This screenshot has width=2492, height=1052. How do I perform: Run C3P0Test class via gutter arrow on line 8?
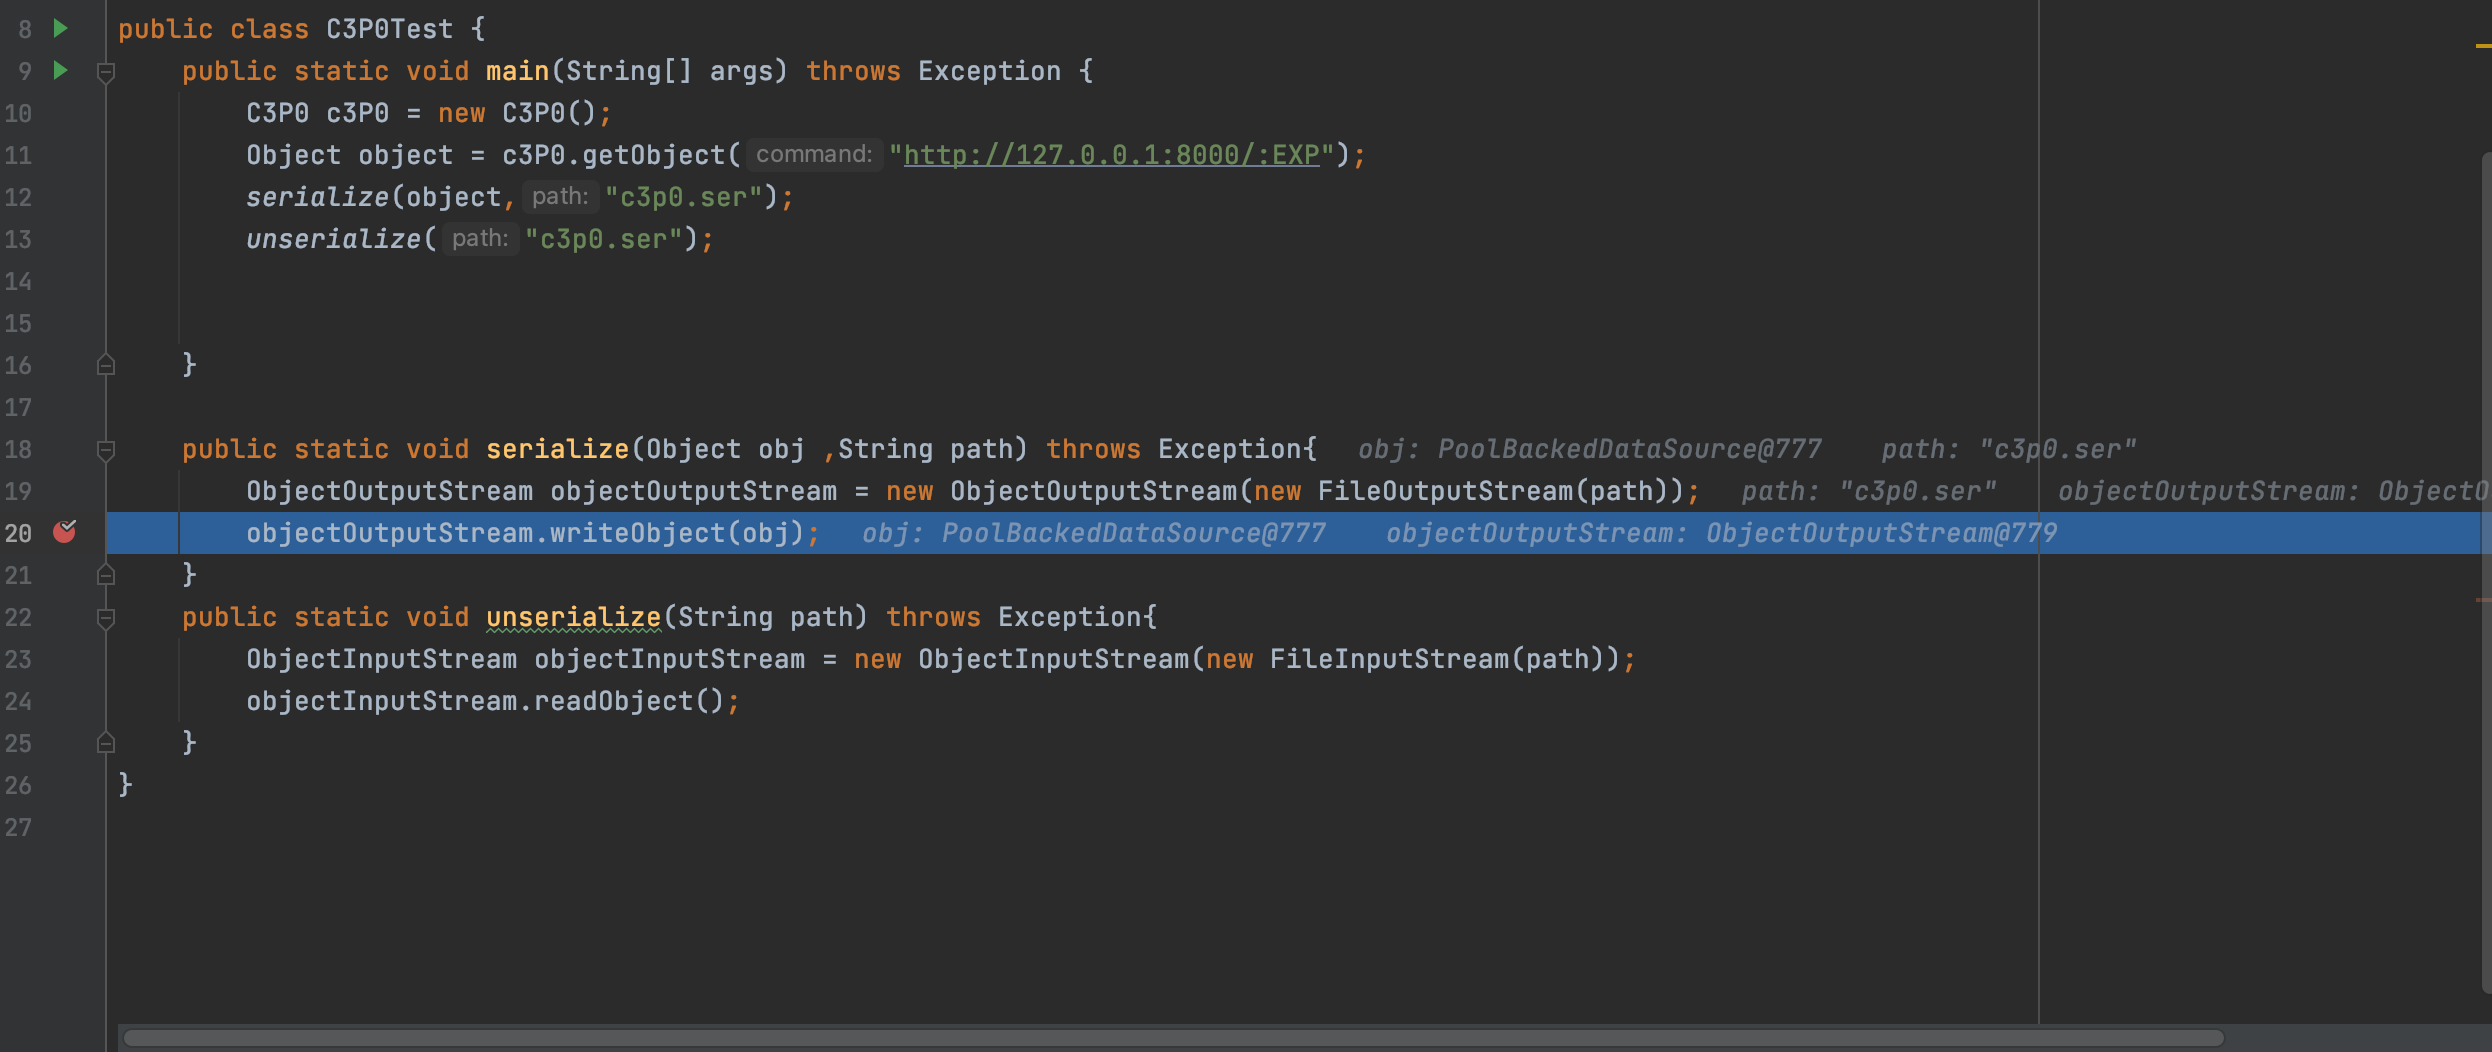coord(60,28)
